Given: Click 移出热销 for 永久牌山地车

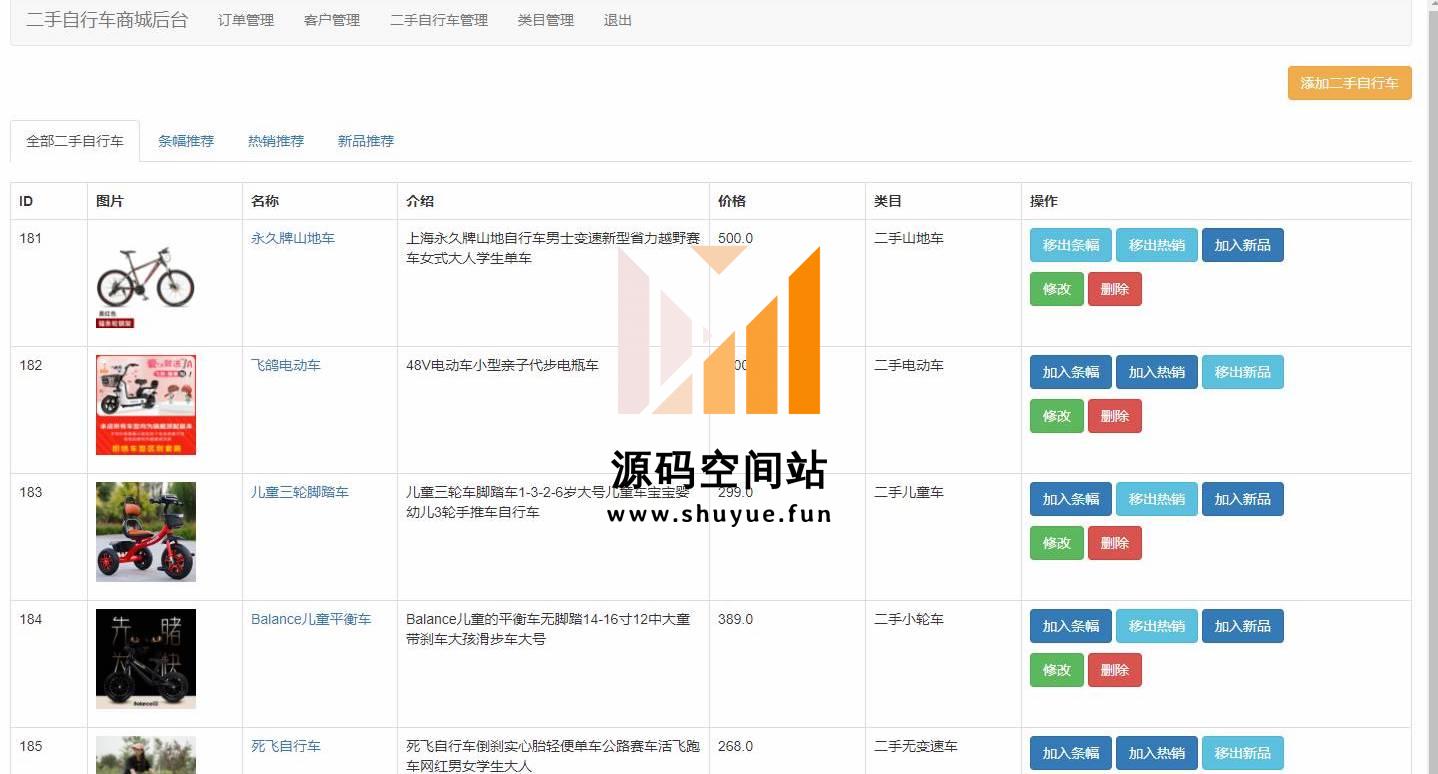Looking at the screenshot, I should (x=1157, y=245).
